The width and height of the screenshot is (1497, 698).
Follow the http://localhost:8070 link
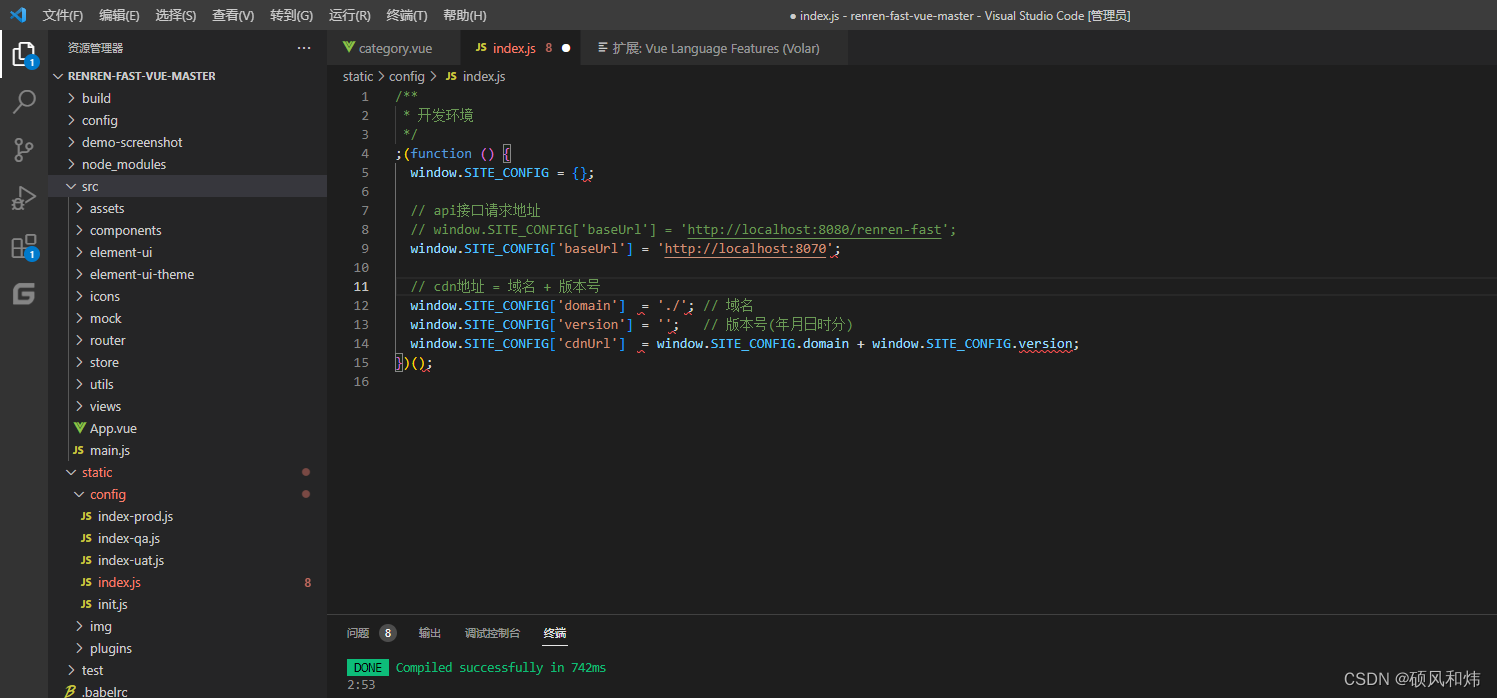click(745, 249)
